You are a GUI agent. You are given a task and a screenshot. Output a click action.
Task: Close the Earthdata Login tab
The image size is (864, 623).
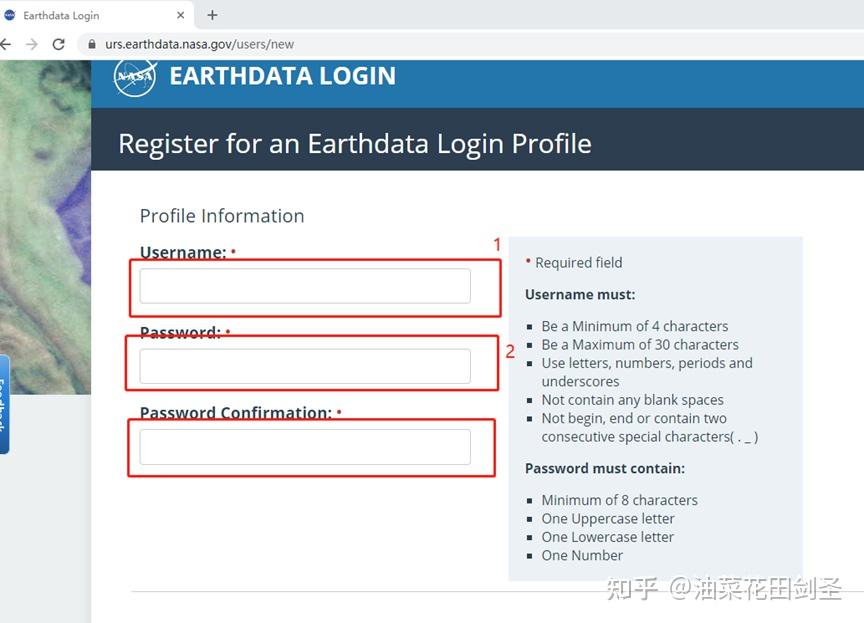[x=180, y=15]
